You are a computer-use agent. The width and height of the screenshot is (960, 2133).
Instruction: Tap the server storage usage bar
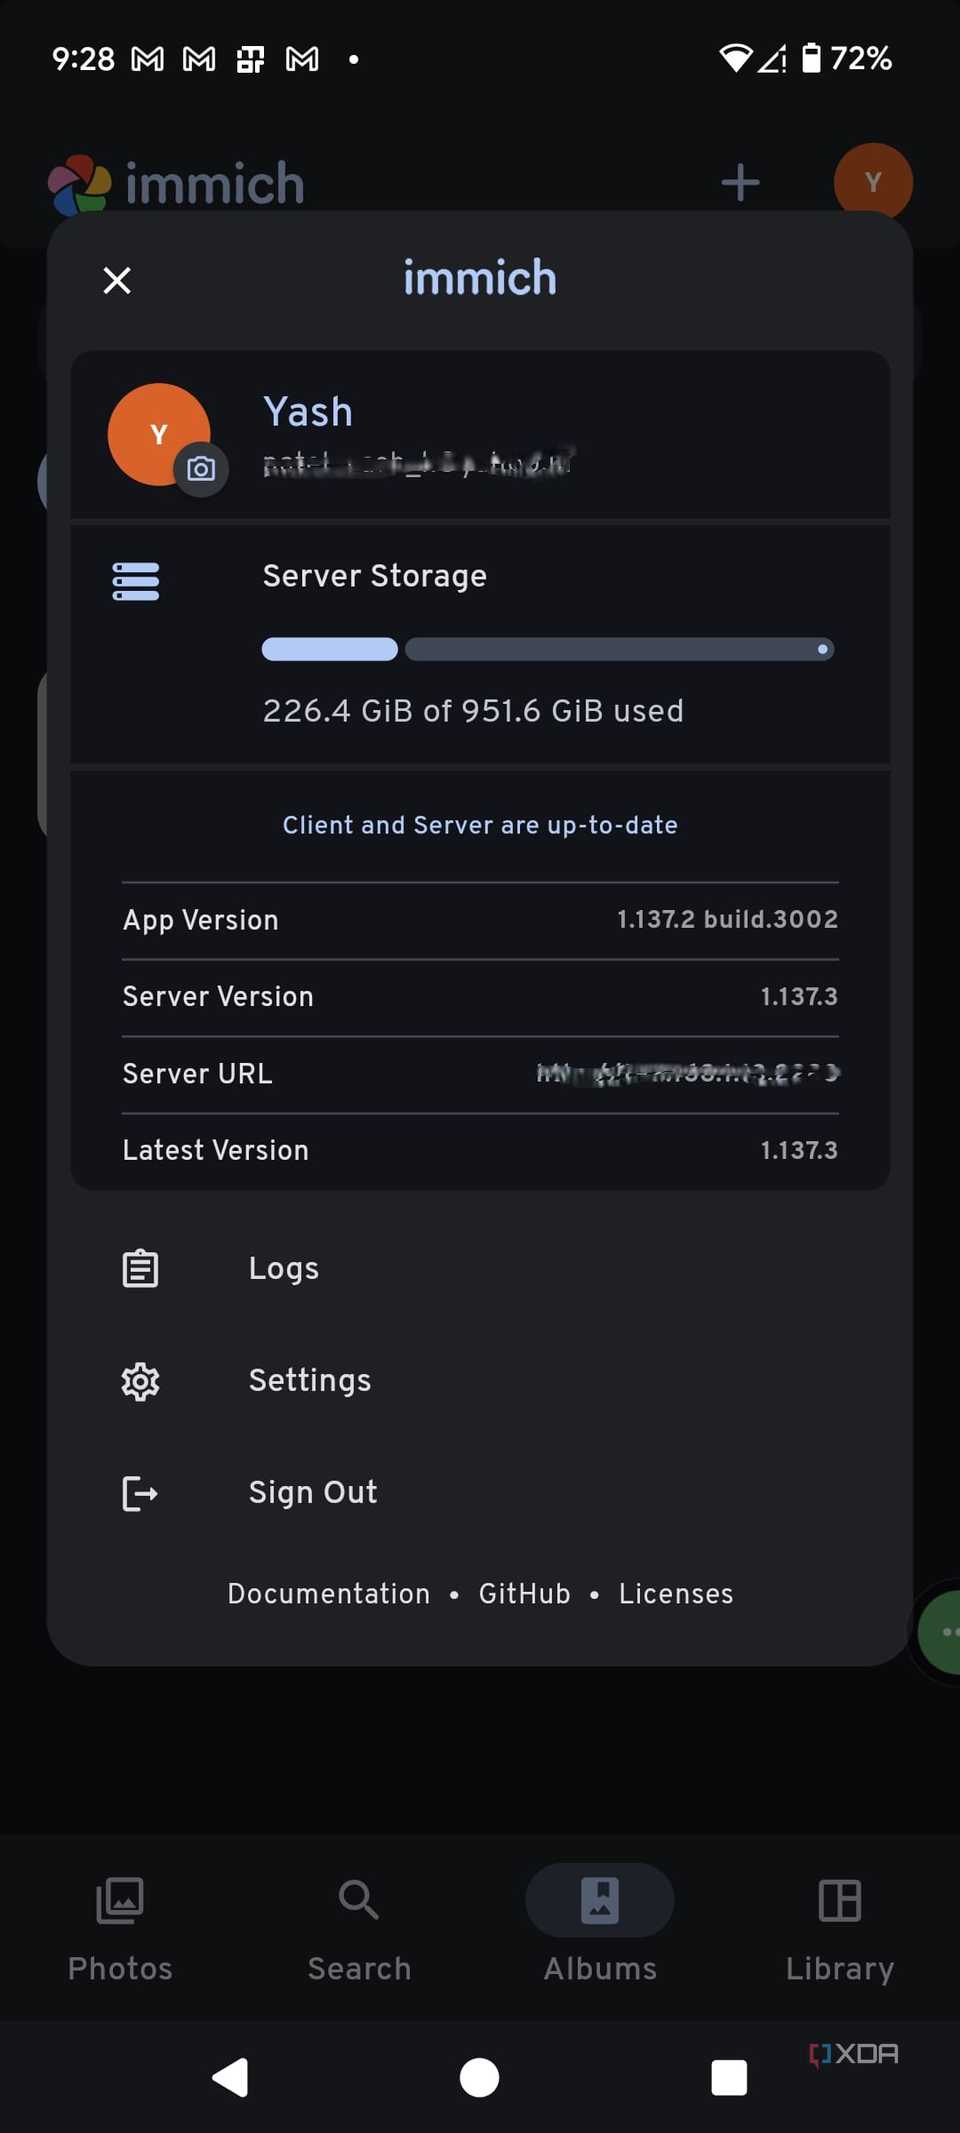tap(547, 650)
